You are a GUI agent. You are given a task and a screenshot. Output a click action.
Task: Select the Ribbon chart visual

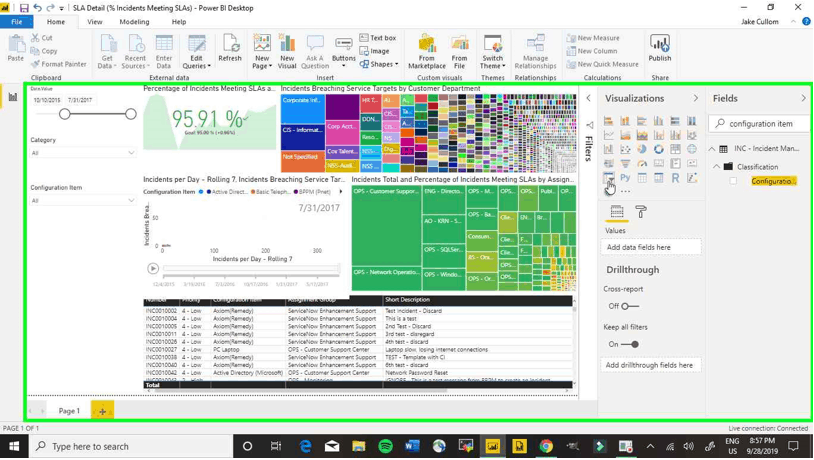(691, 135)
